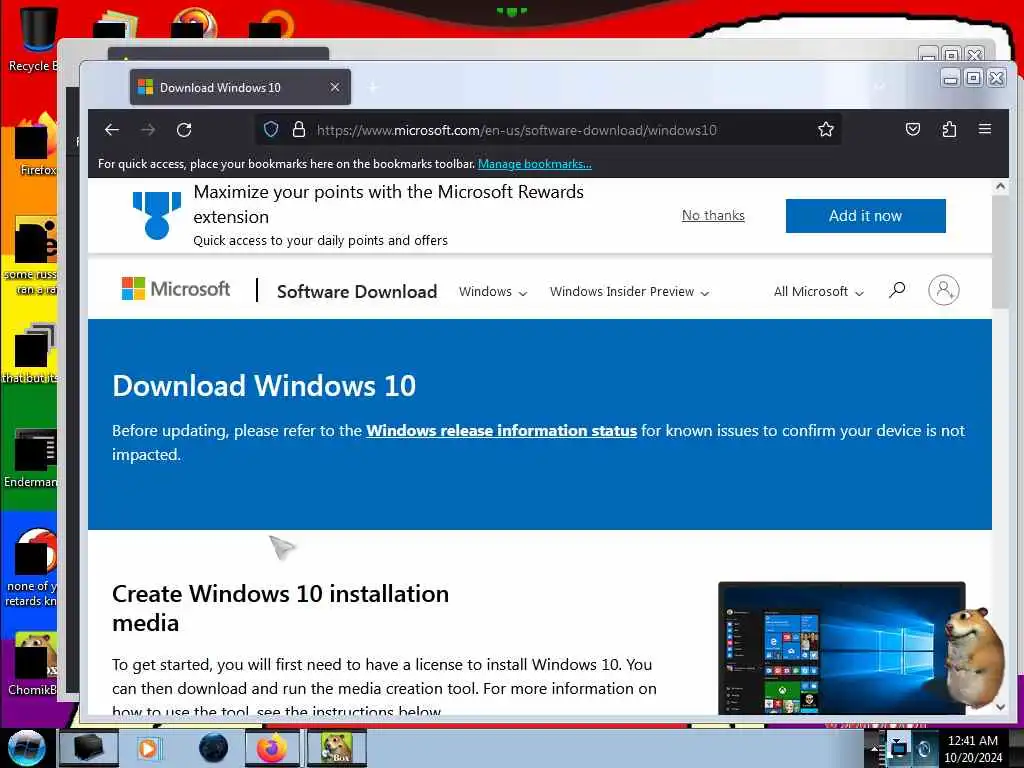Show hidden tray icons arrow
This screenshot has width=1024, height=768.
874,748
